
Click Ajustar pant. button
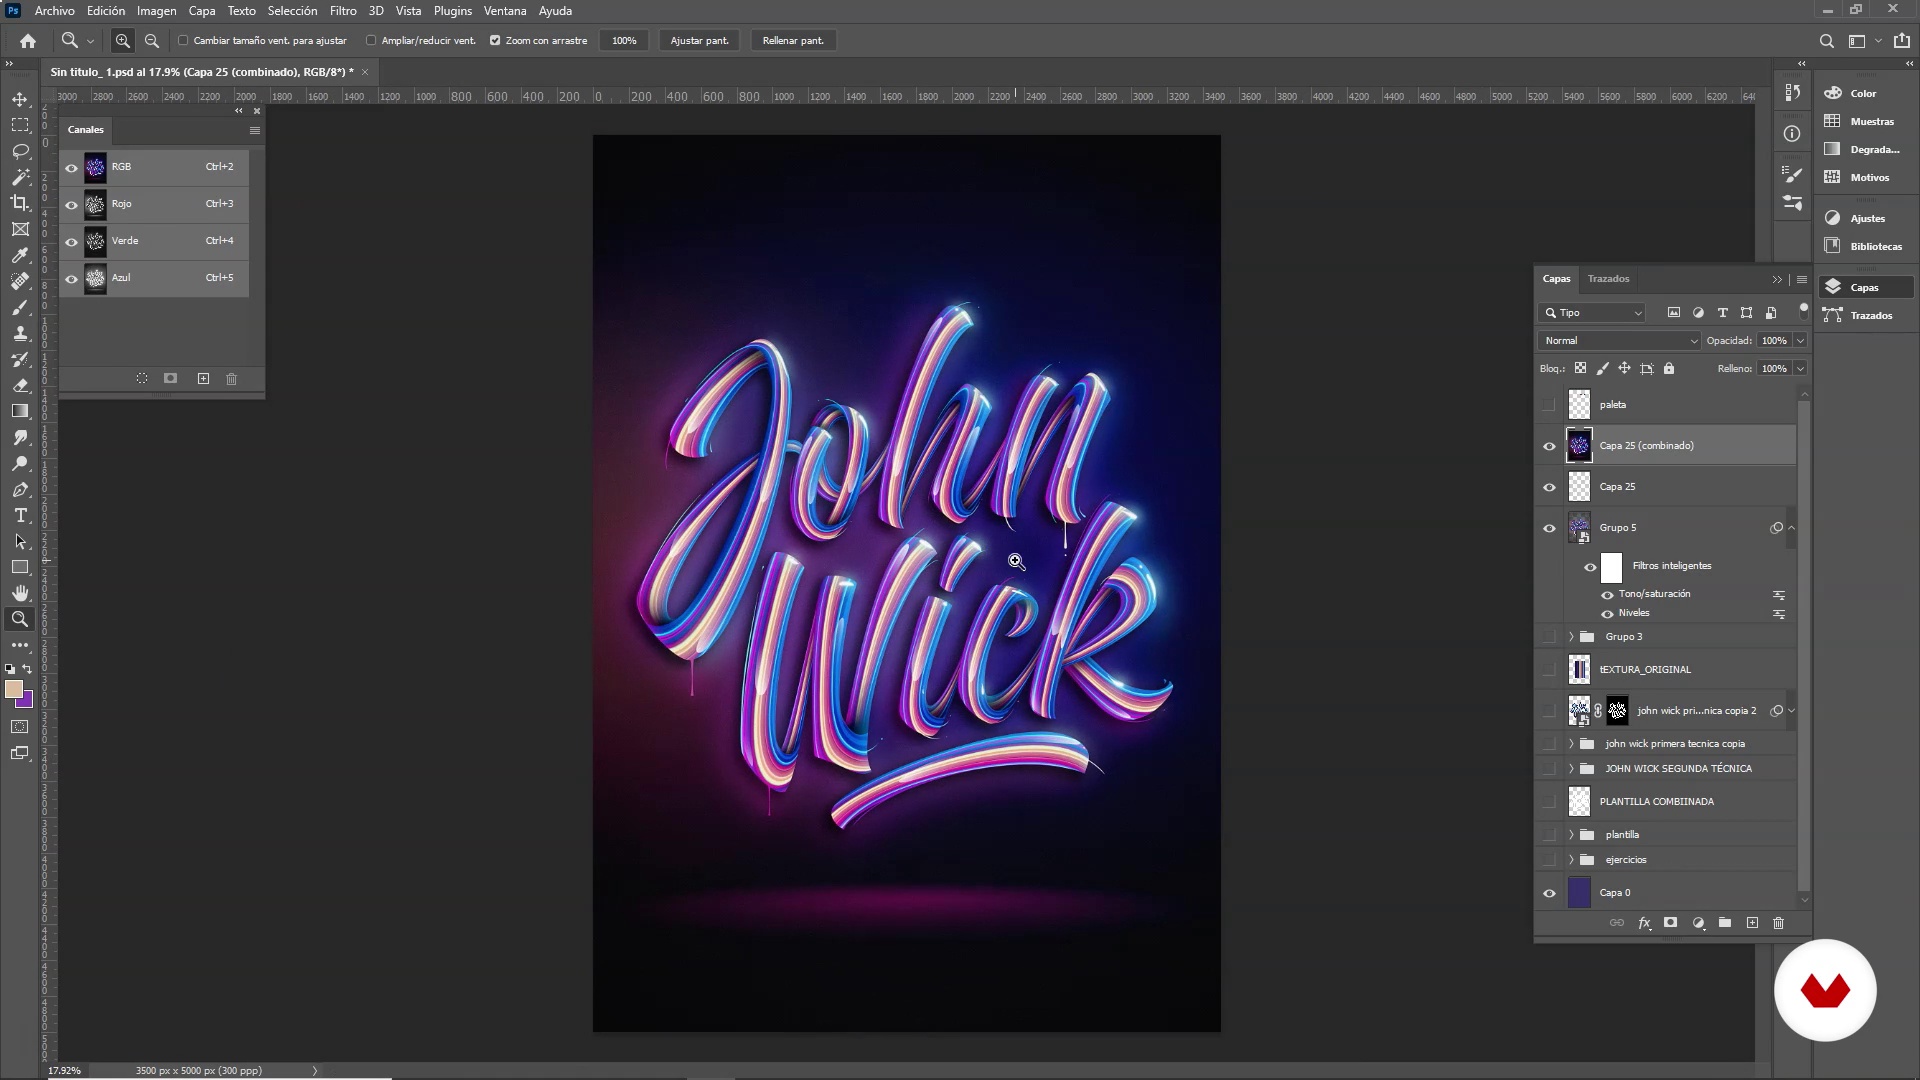[699, 41]
